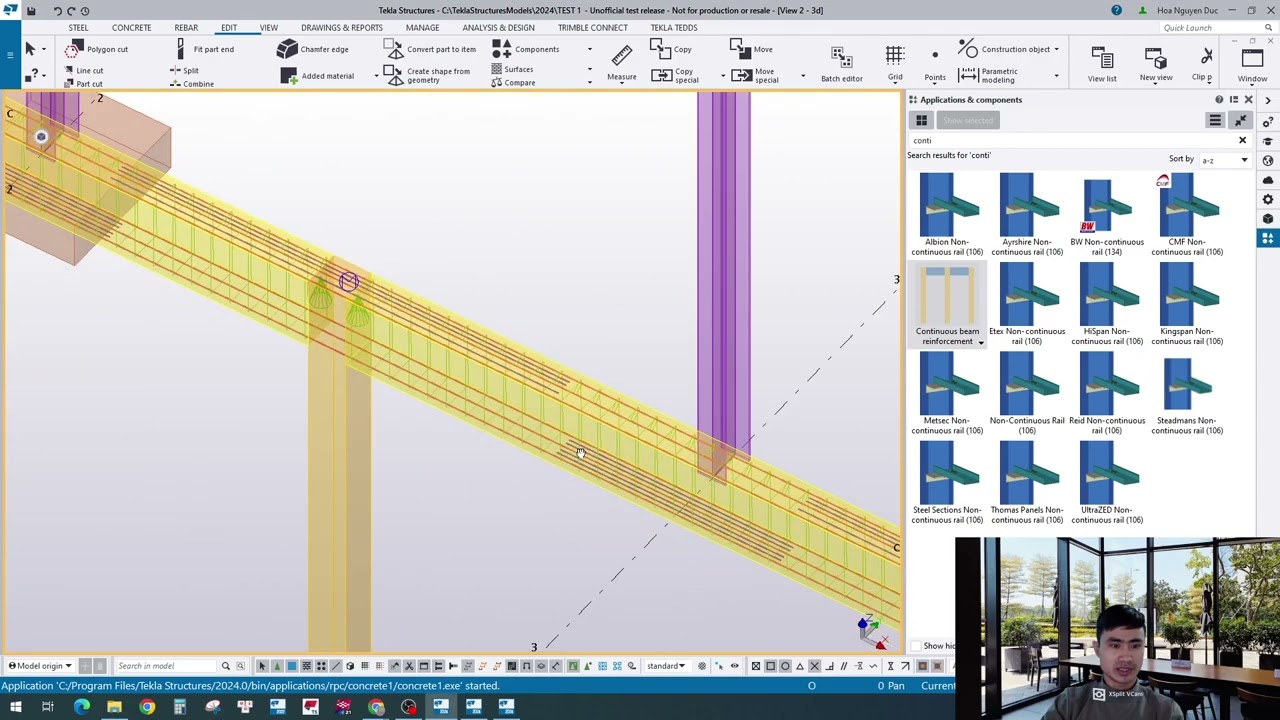Image resolution: width=1280 pixels, height=720 pixels.
Task: Open the graduation cap learning icon
Action: tap(1268, 140)
